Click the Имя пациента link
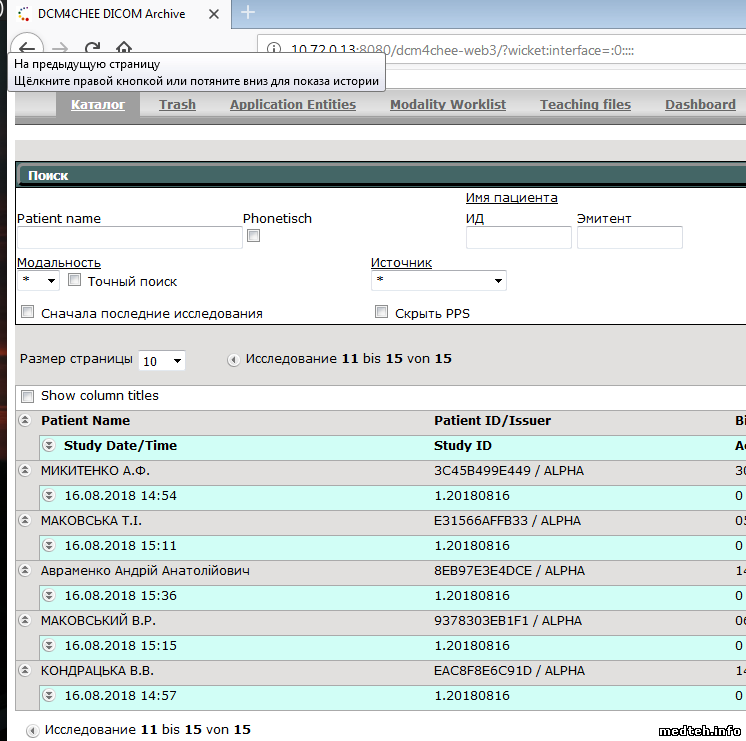 pyautogui.click(x=511, y=198)
